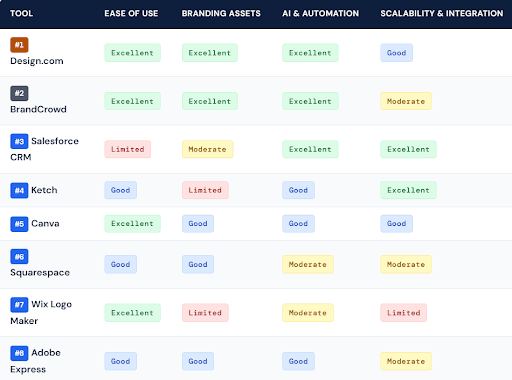Click BrandCrowd's Ease of Use Excellent tag
This screenshot has height=380, width=512.
tap(132, 101)
